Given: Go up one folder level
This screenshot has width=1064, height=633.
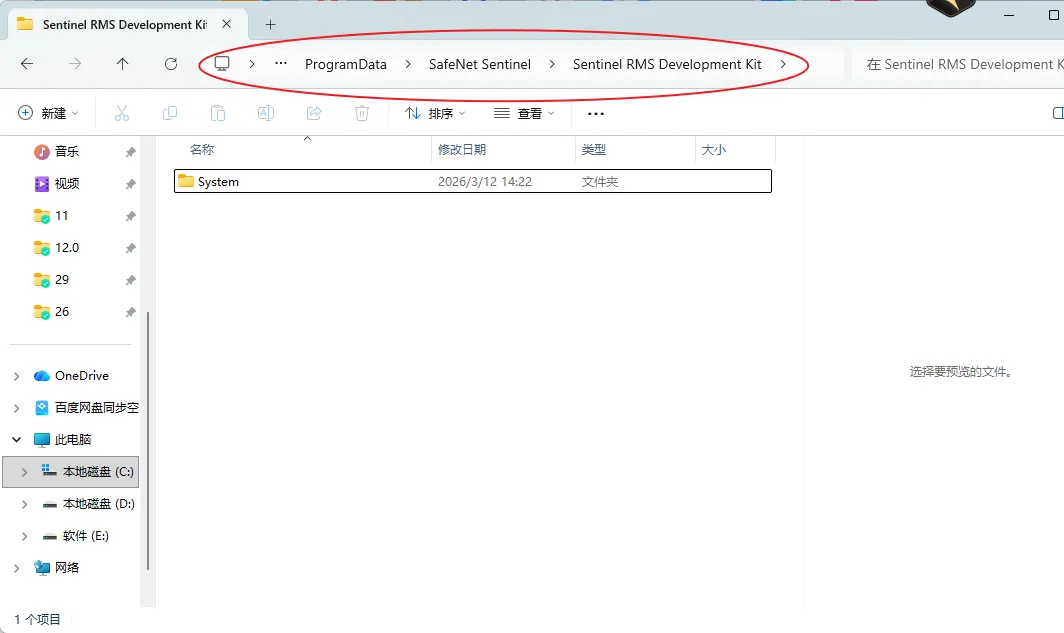Looking at the screenshot, I should 122,64.
